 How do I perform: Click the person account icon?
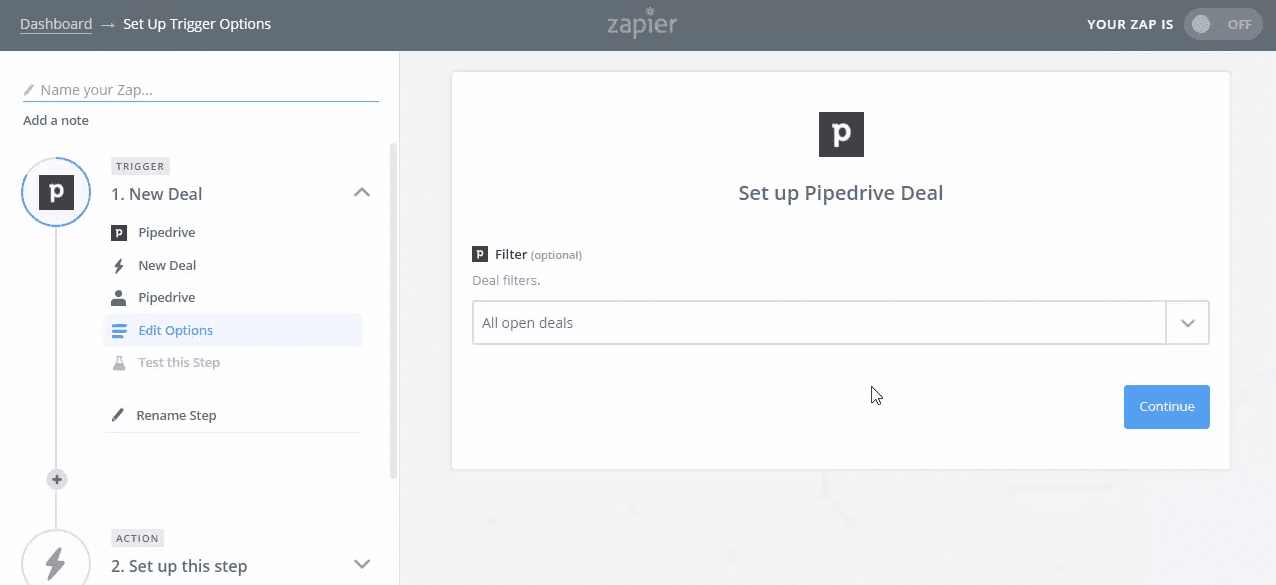click(x=119, y=298)
